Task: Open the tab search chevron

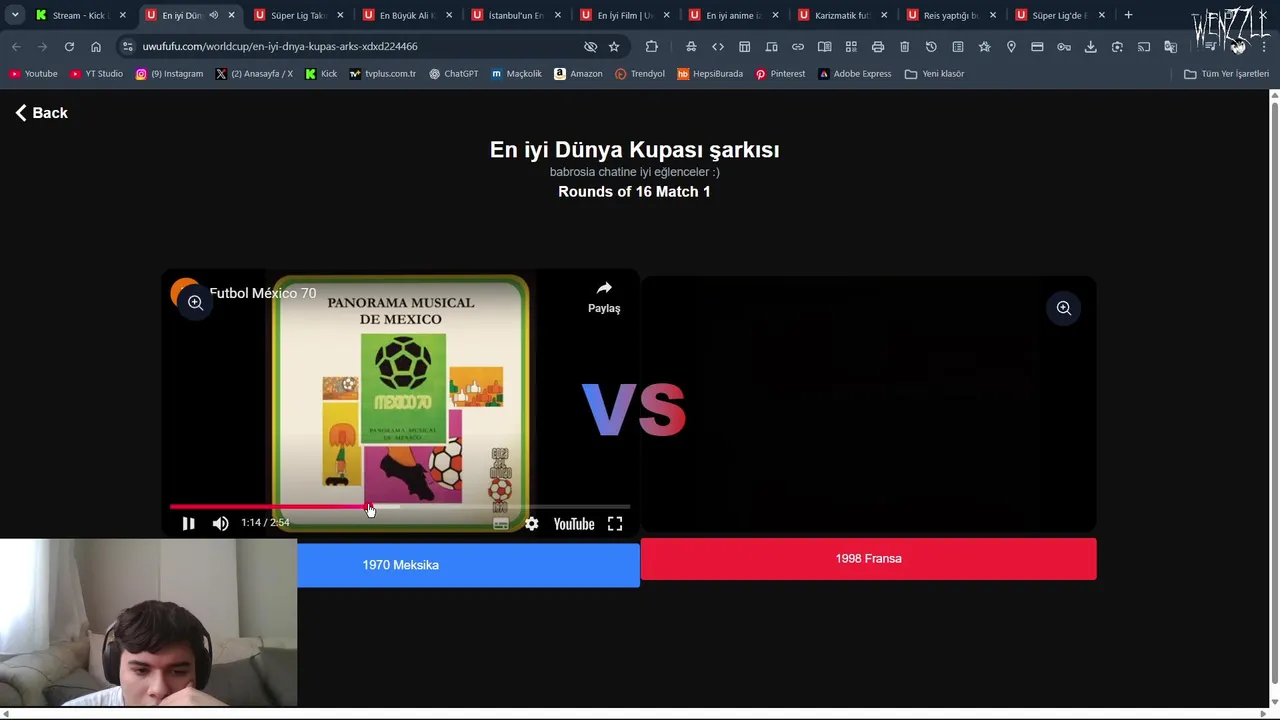Action: [15, 15]
